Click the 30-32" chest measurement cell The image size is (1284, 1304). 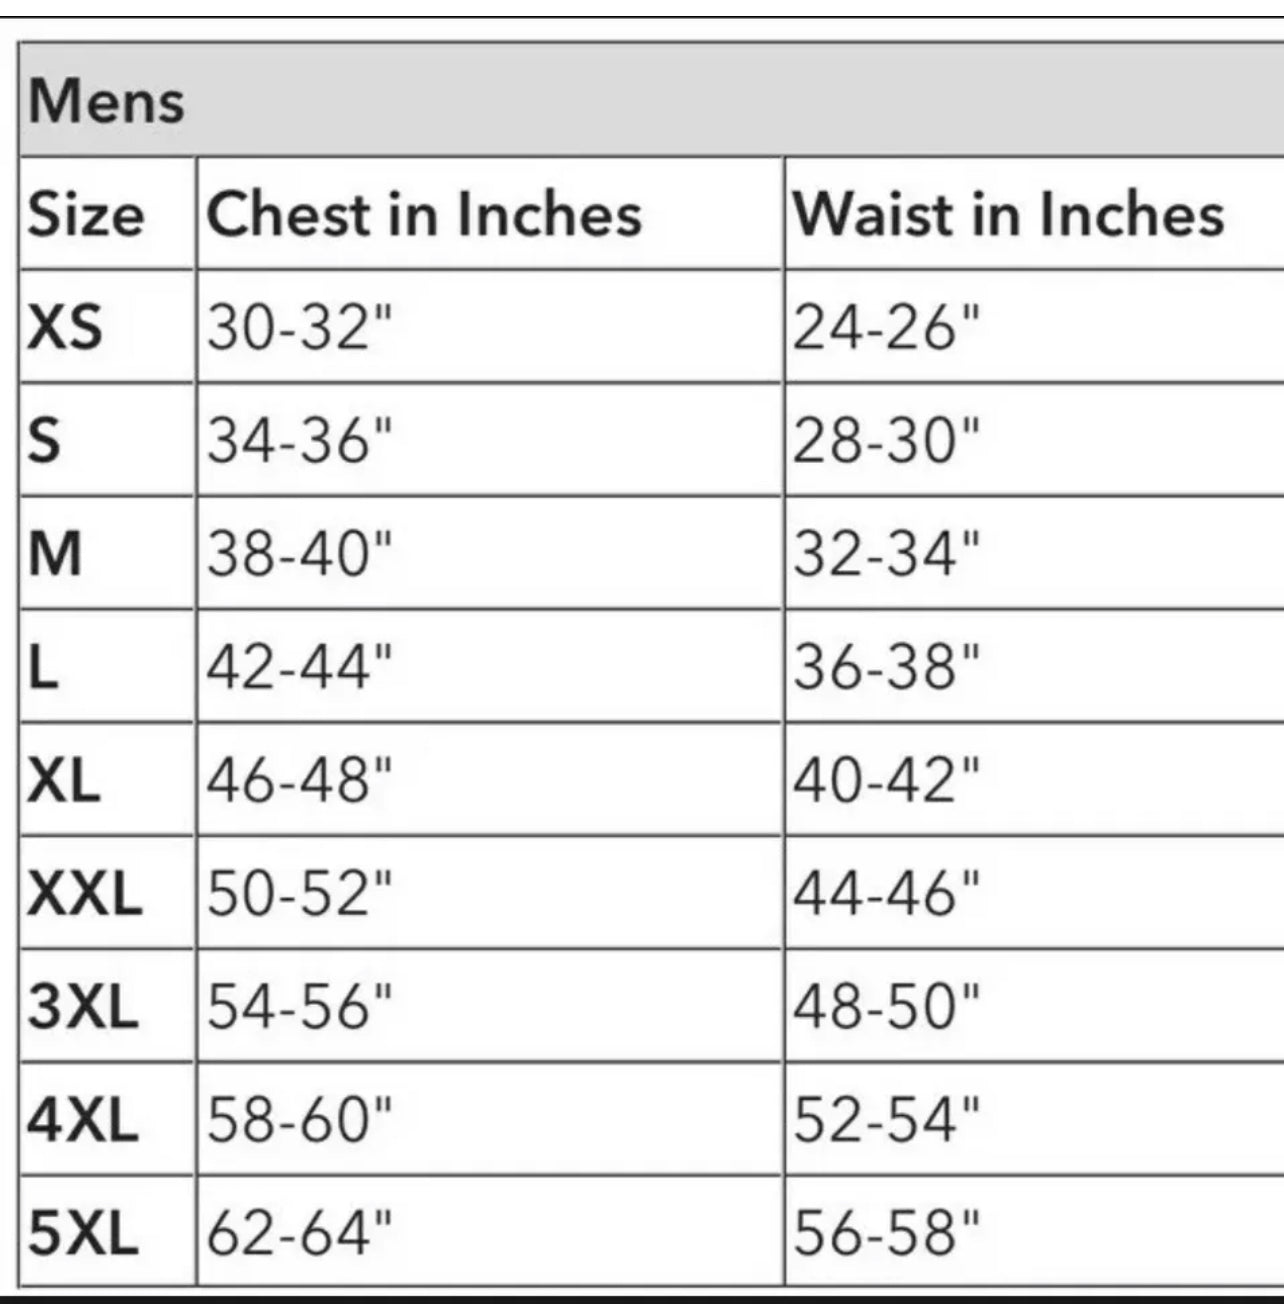[300, 327]
